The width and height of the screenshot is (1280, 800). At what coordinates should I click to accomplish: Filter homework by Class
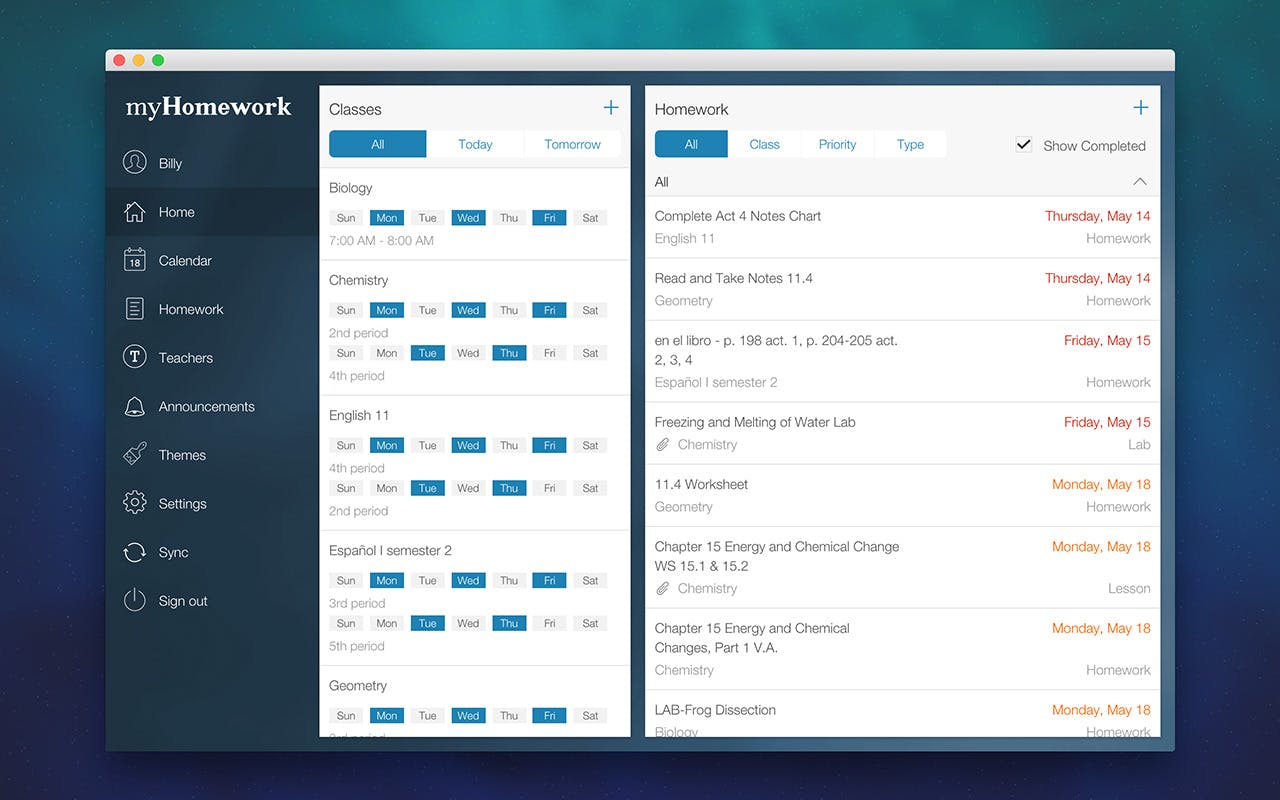(x=764, y=144)
